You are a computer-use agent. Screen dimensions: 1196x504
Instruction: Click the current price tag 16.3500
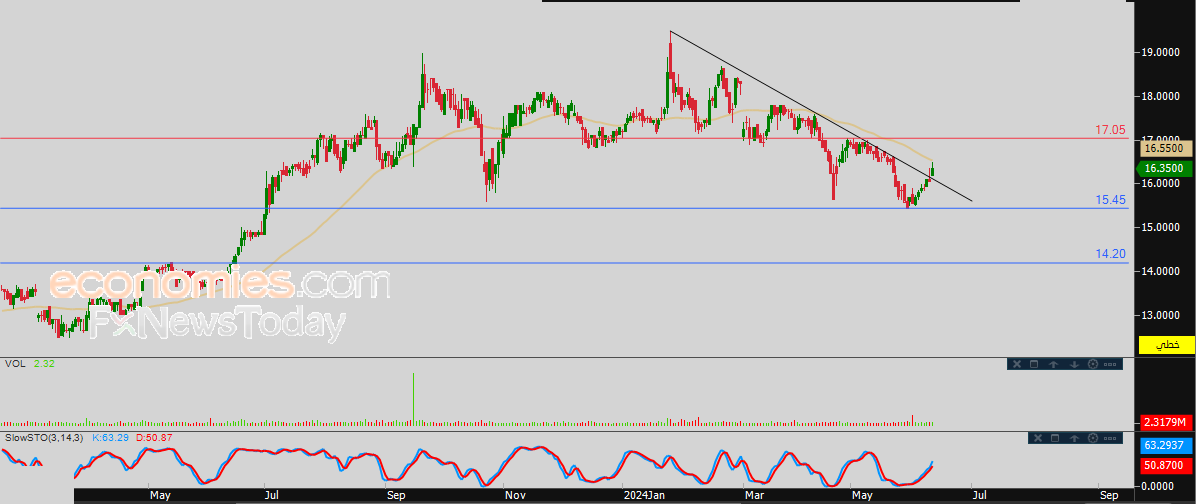(1166, 169)
